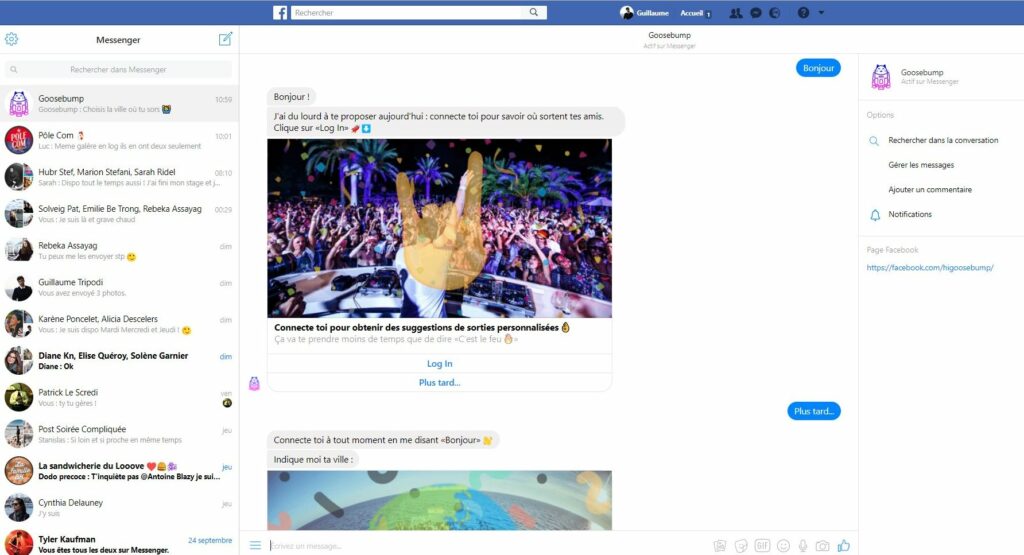Select Rechercher dans la conversation

tap(943, 140)
